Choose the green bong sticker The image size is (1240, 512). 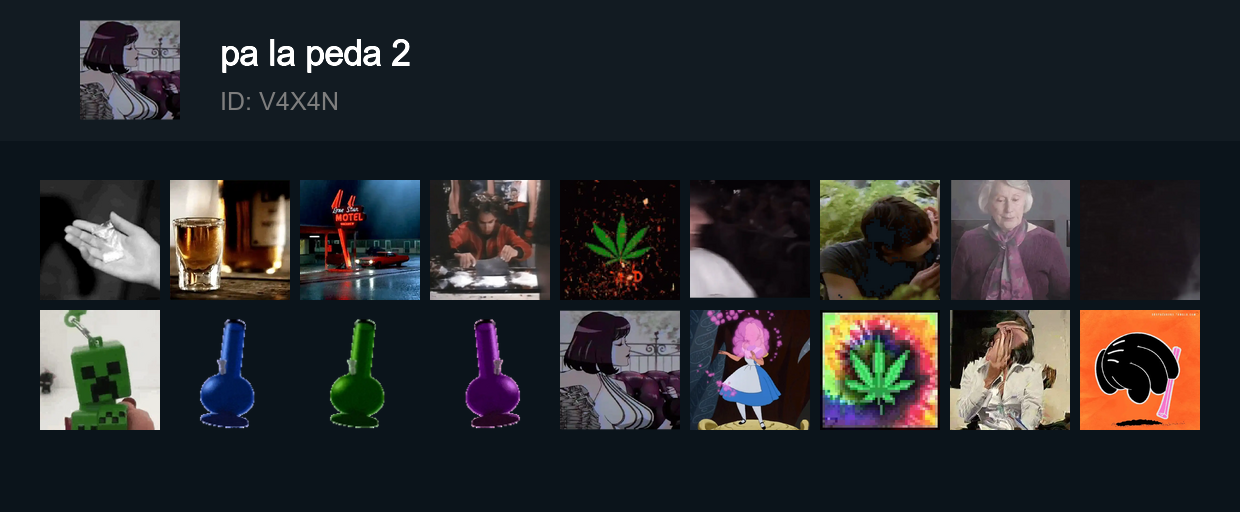click(x=360, y=370)
